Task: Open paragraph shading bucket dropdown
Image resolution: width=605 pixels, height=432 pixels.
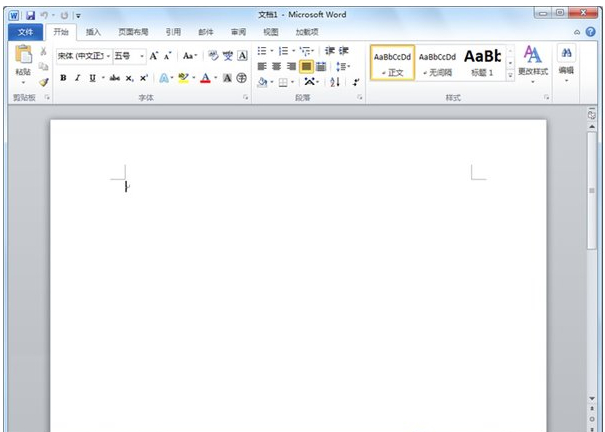Action: pos(272,82)
